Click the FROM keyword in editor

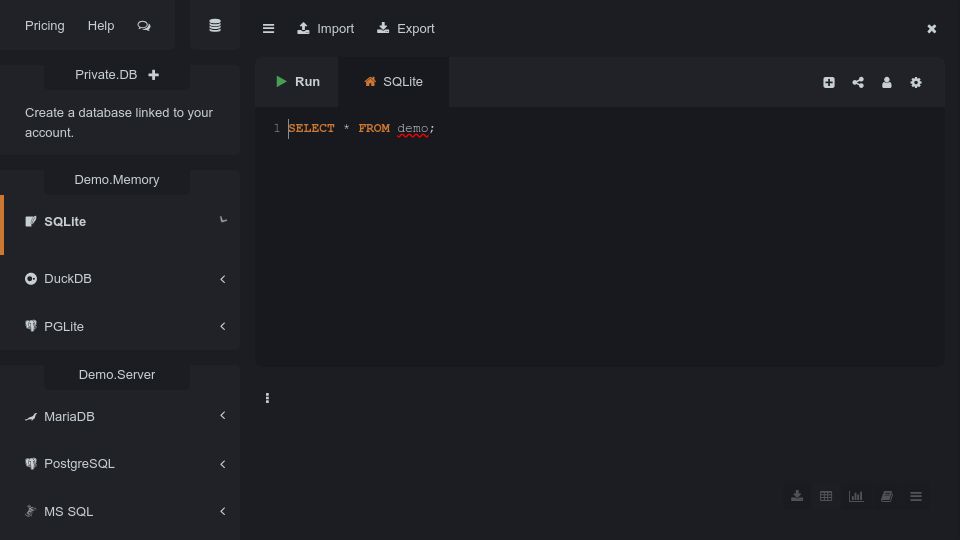[x=374, y=128]
